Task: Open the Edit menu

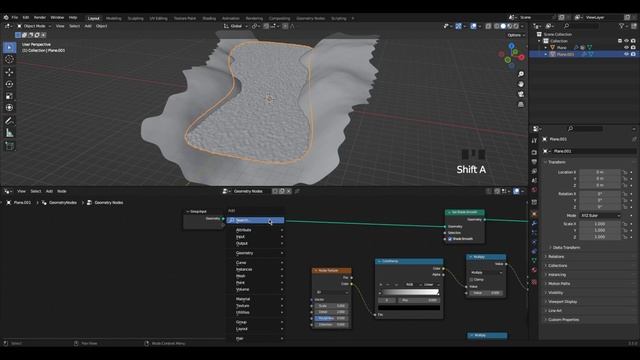Action: click(26, 18)
